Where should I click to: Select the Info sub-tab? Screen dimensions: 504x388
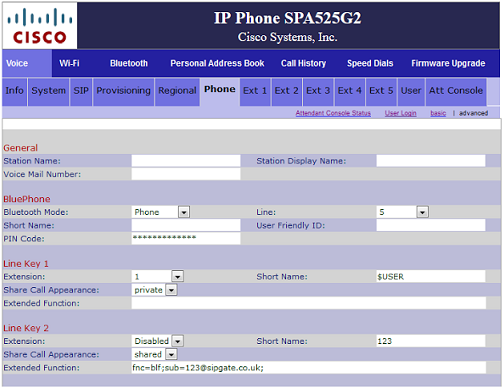click(x=15, y=92)
